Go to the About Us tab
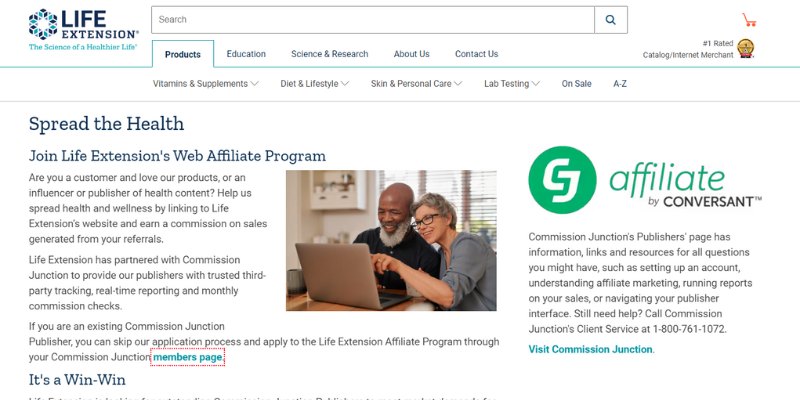 point(411,54)
